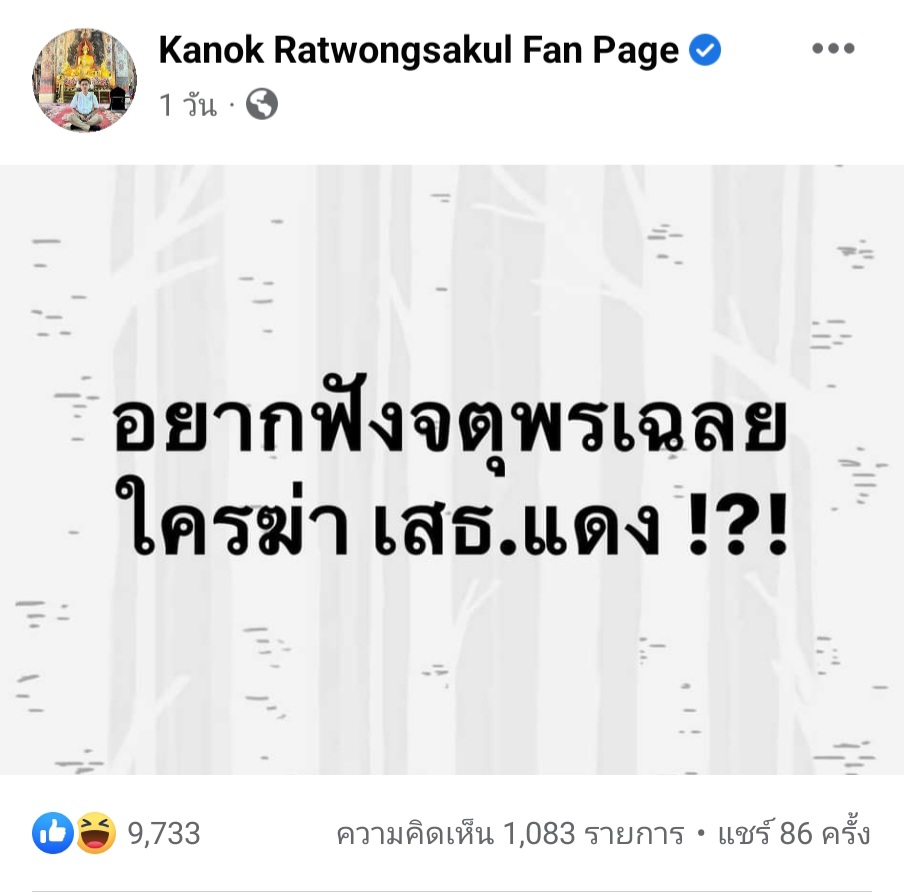Screen dimensions: 904x894
Task: Click the blue verified badge icon
Action: (x=705, y=50)
